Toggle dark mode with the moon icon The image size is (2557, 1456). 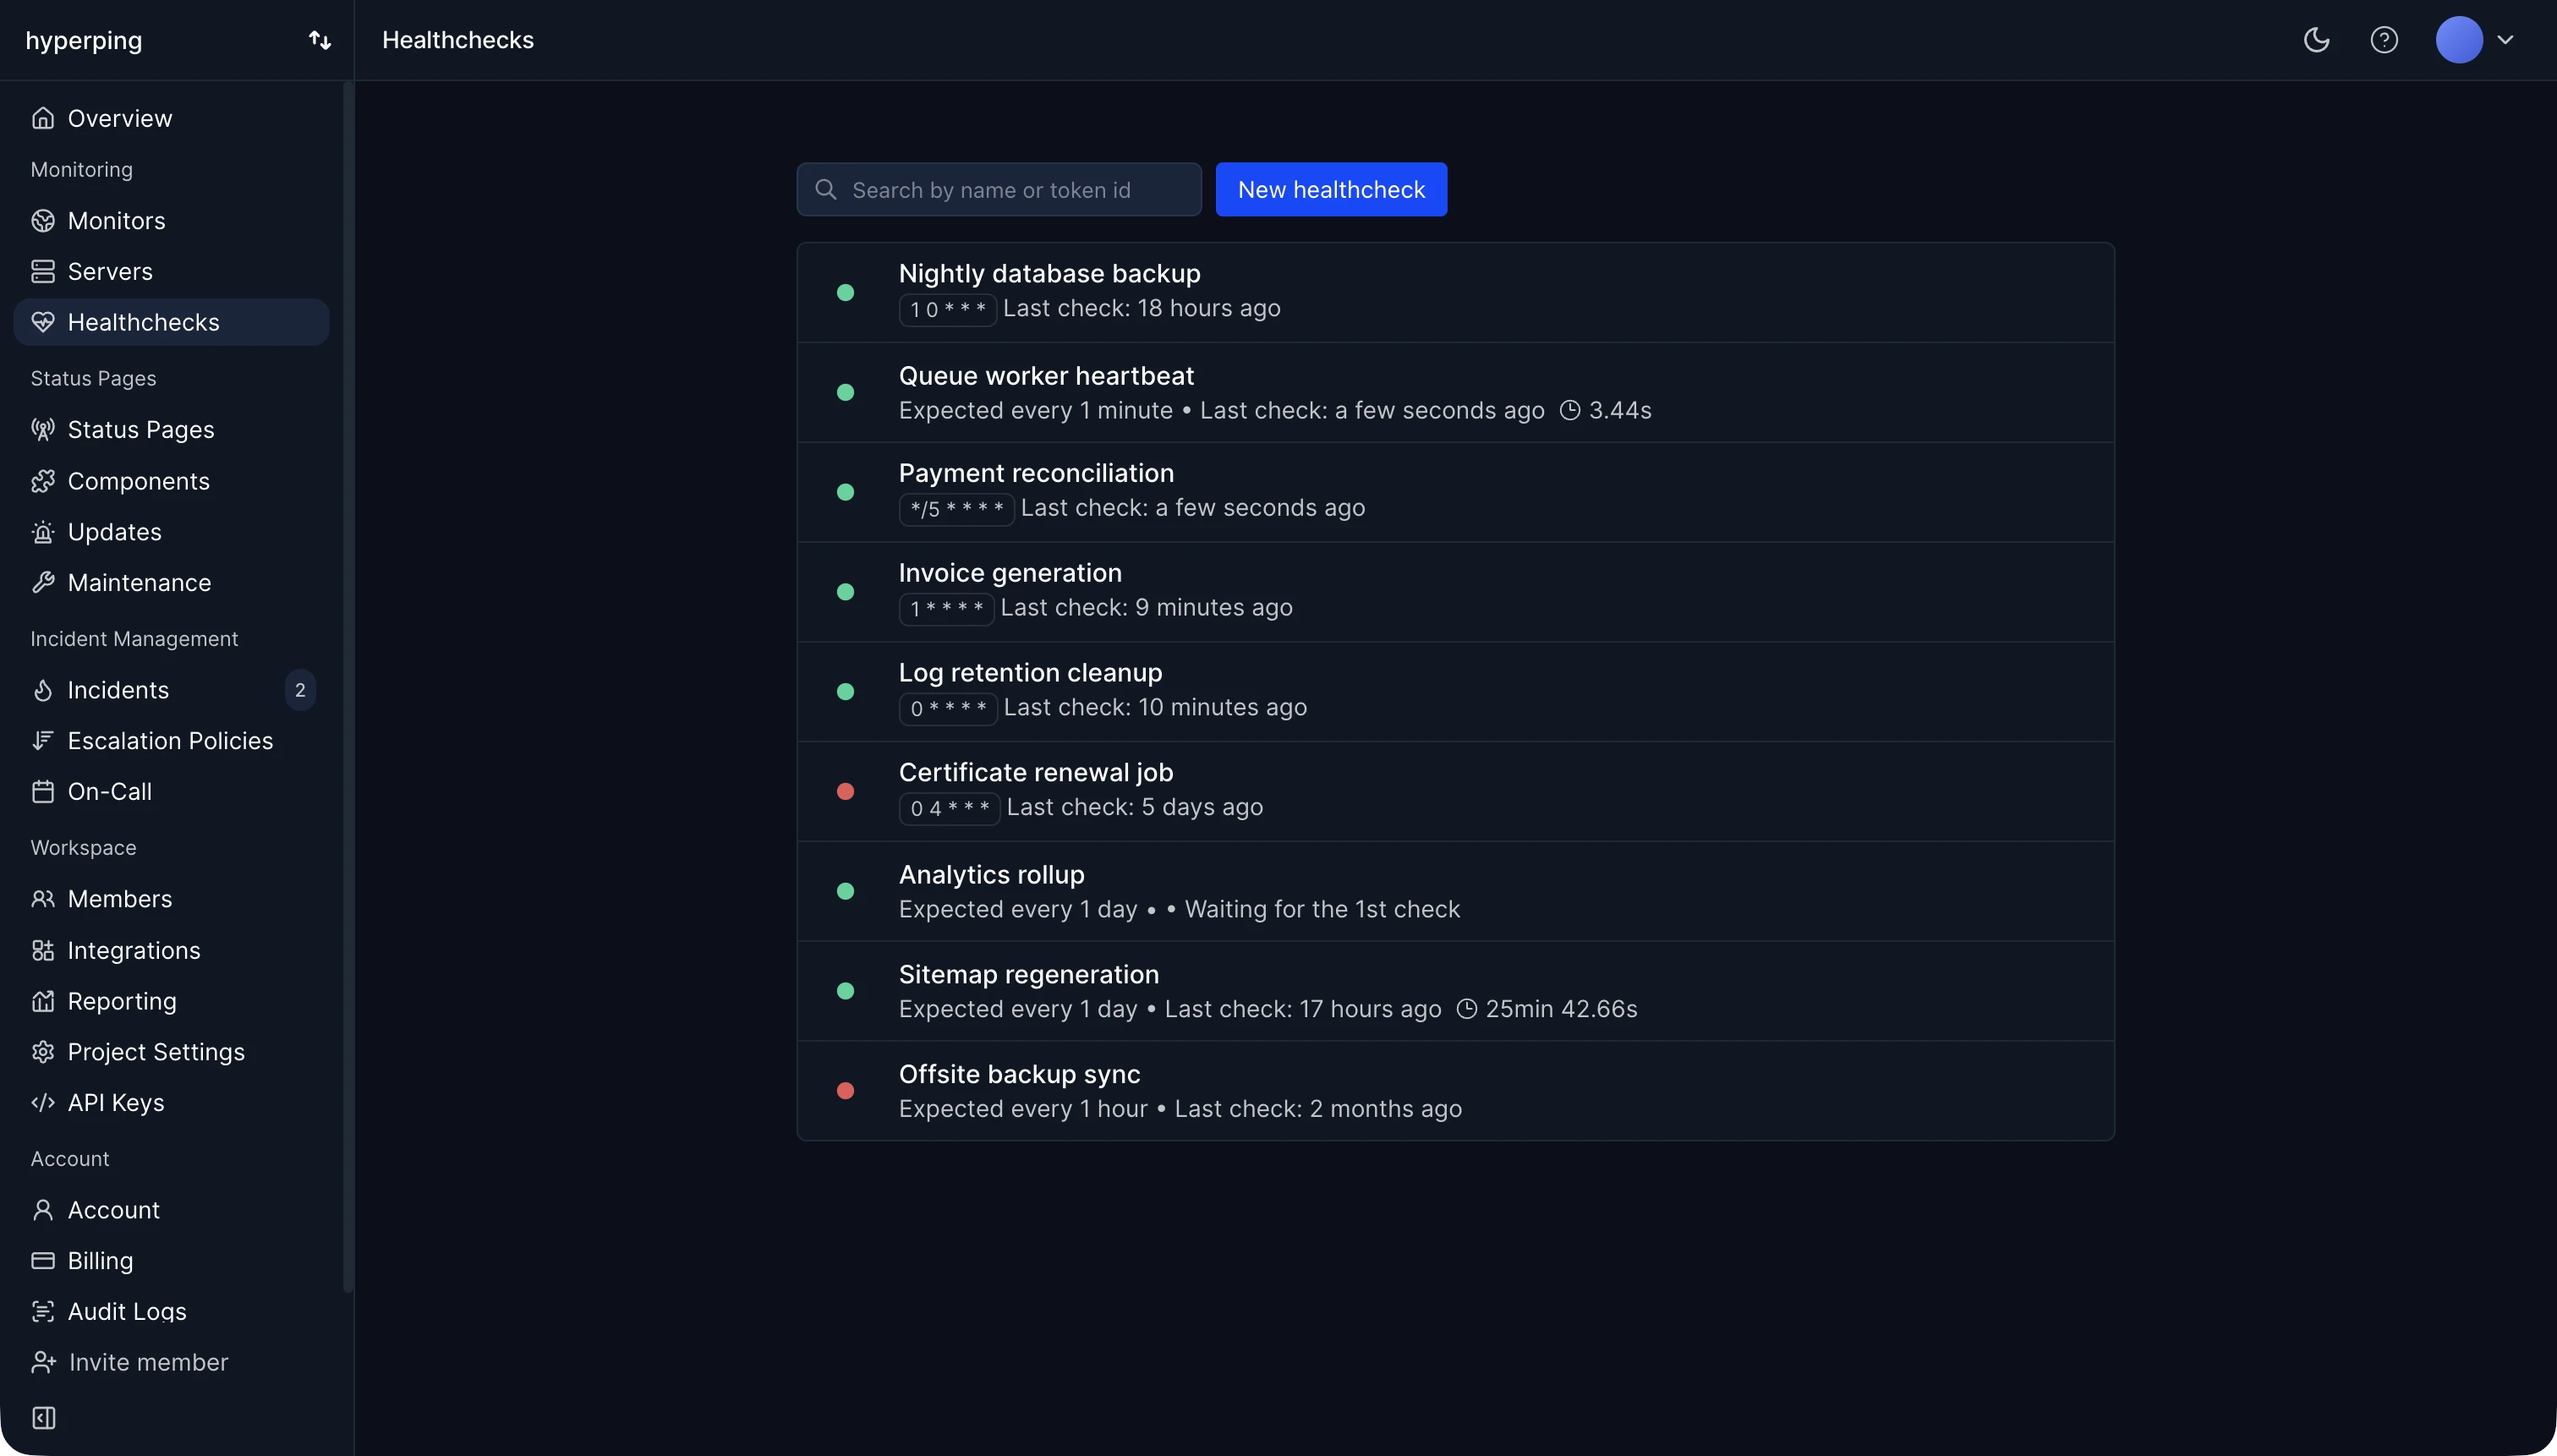point(2316,40)
